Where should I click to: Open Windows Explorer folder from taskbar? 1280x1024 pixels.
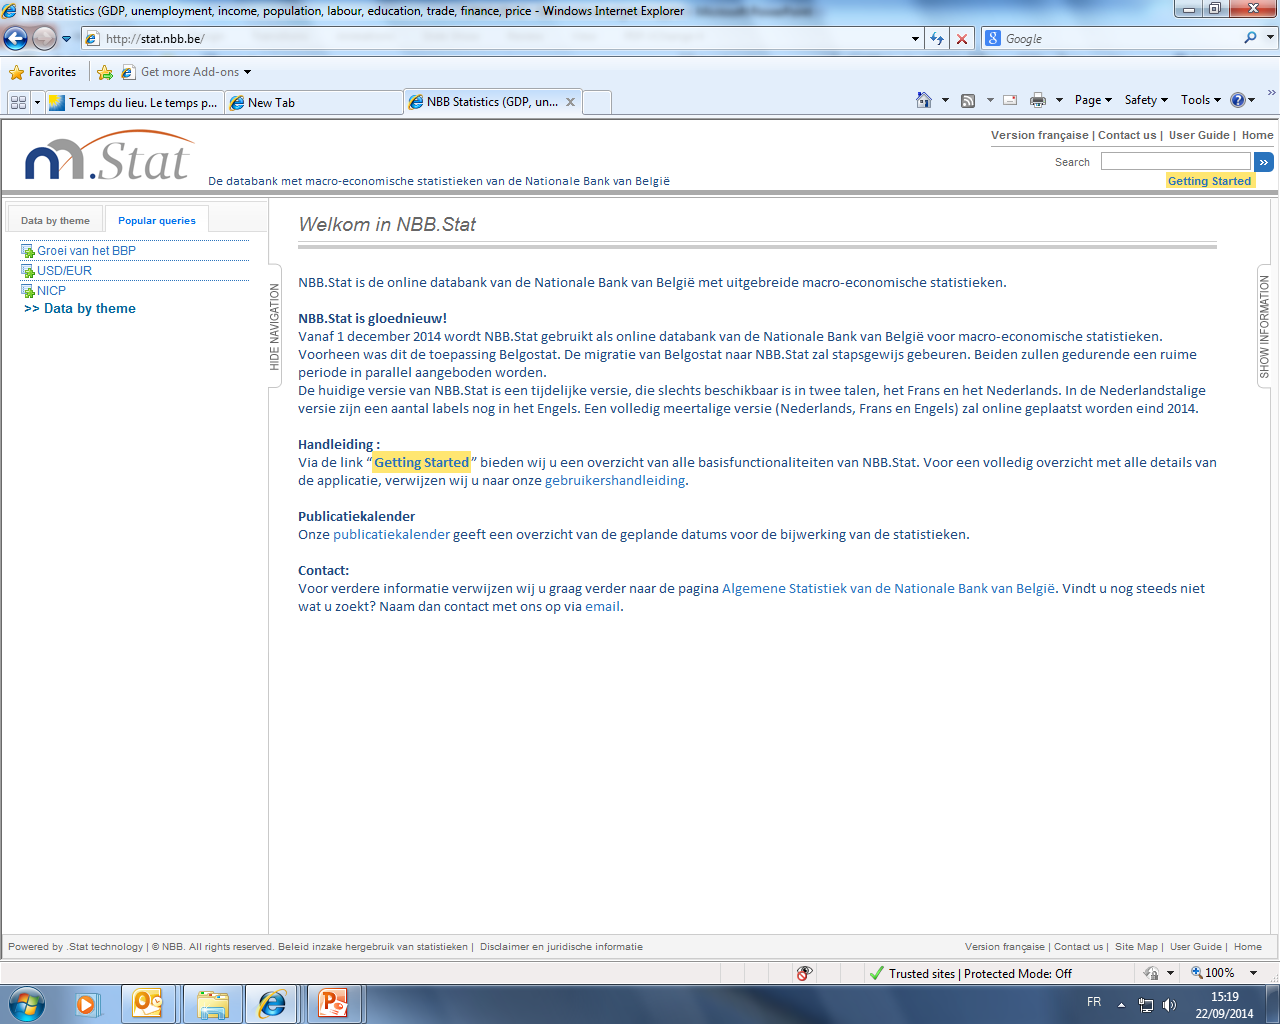tap(212, 1004)
